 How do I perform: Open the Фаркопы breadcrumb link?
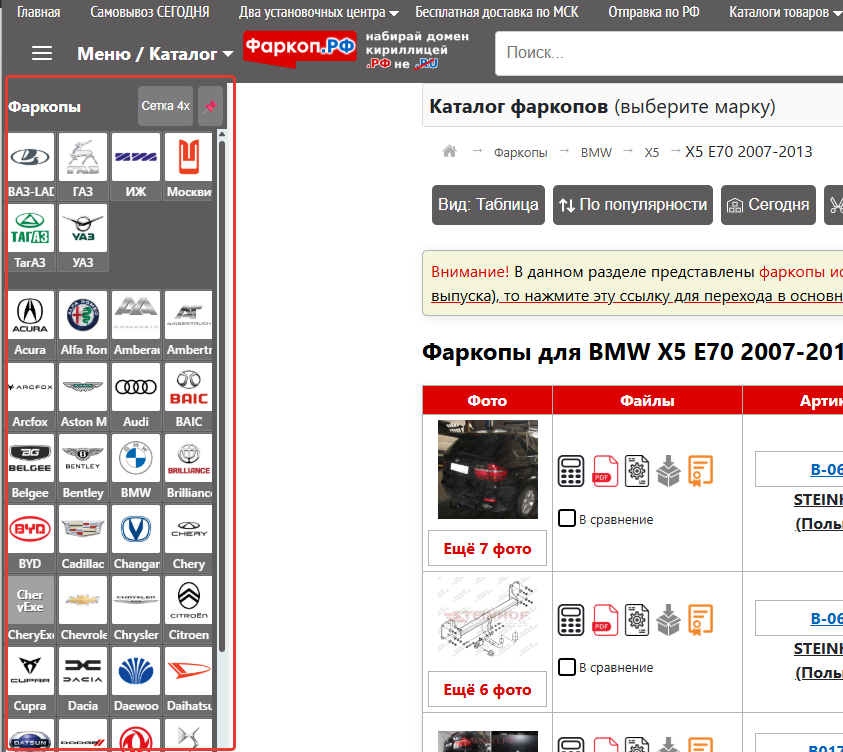click(x=520, y=153)
